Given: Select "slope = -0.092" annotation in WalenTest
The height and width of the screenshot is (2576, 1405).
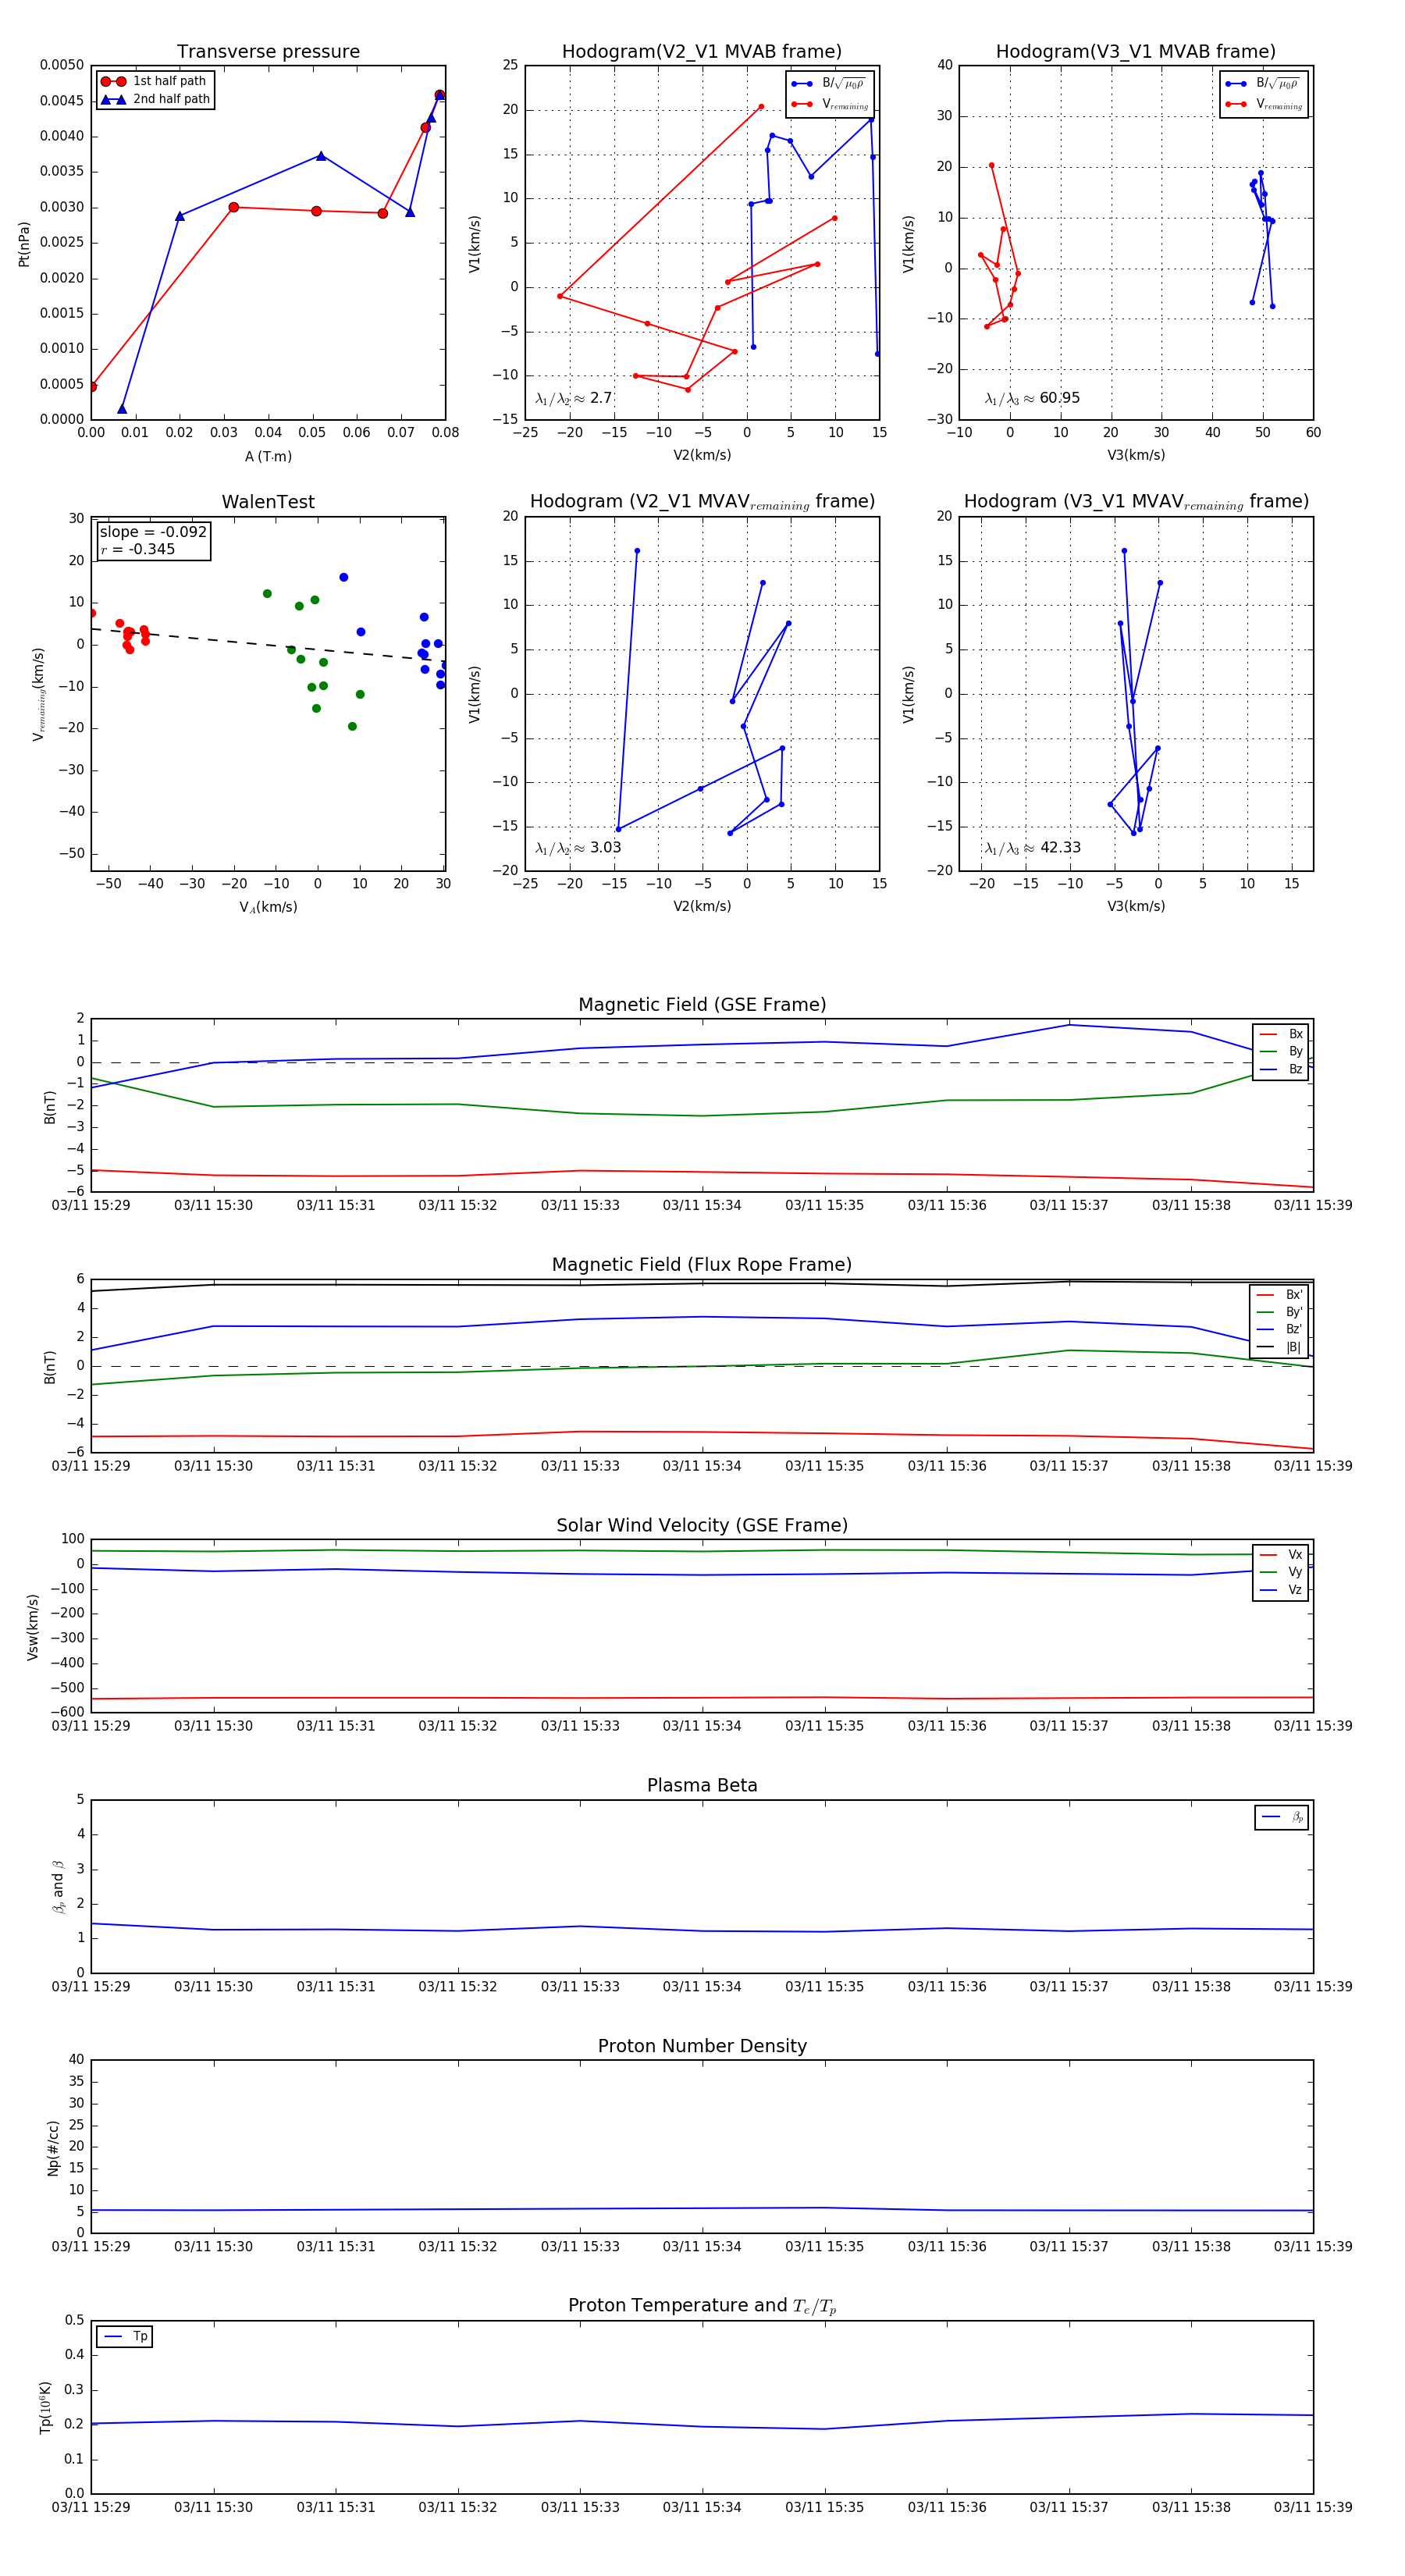Looking at the screenshot, I should point(153,532).
